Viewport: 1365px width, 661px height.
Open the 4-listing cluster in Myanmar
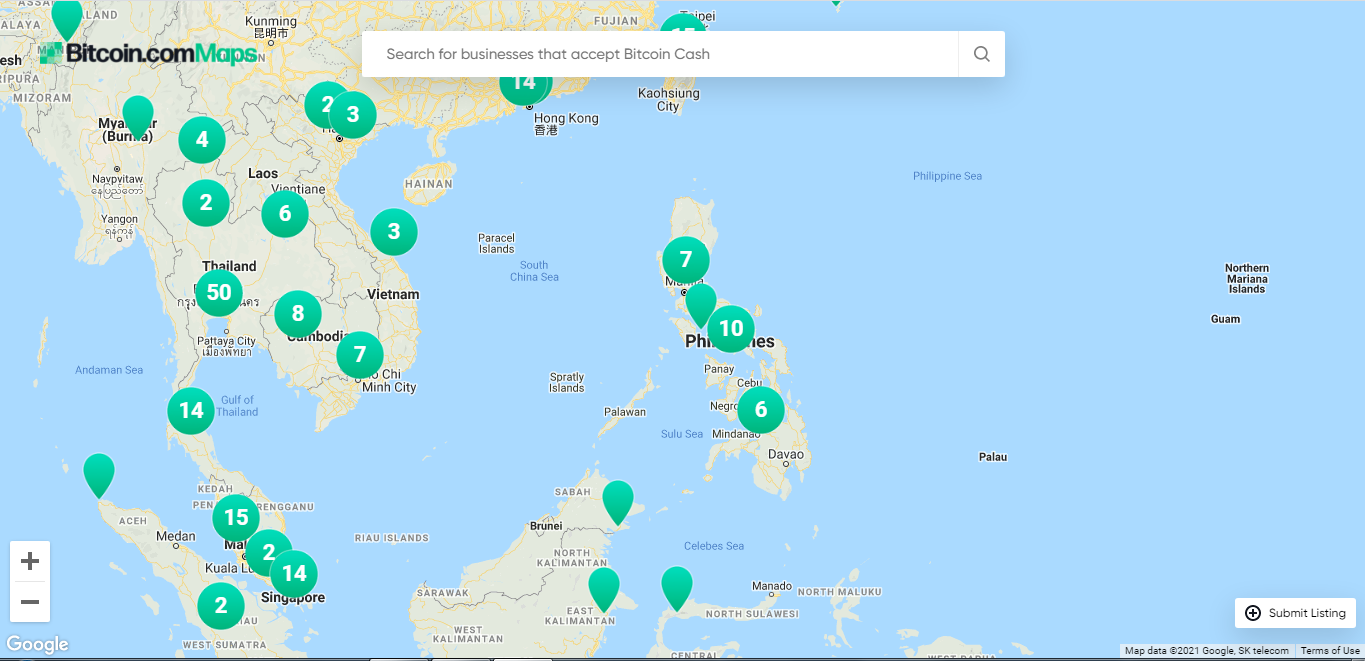(x=202, y=140)
